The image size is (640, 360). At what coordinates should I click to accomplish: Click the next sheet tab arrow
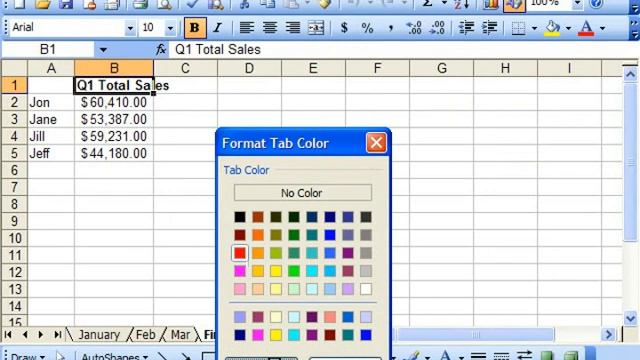point(40,335)
